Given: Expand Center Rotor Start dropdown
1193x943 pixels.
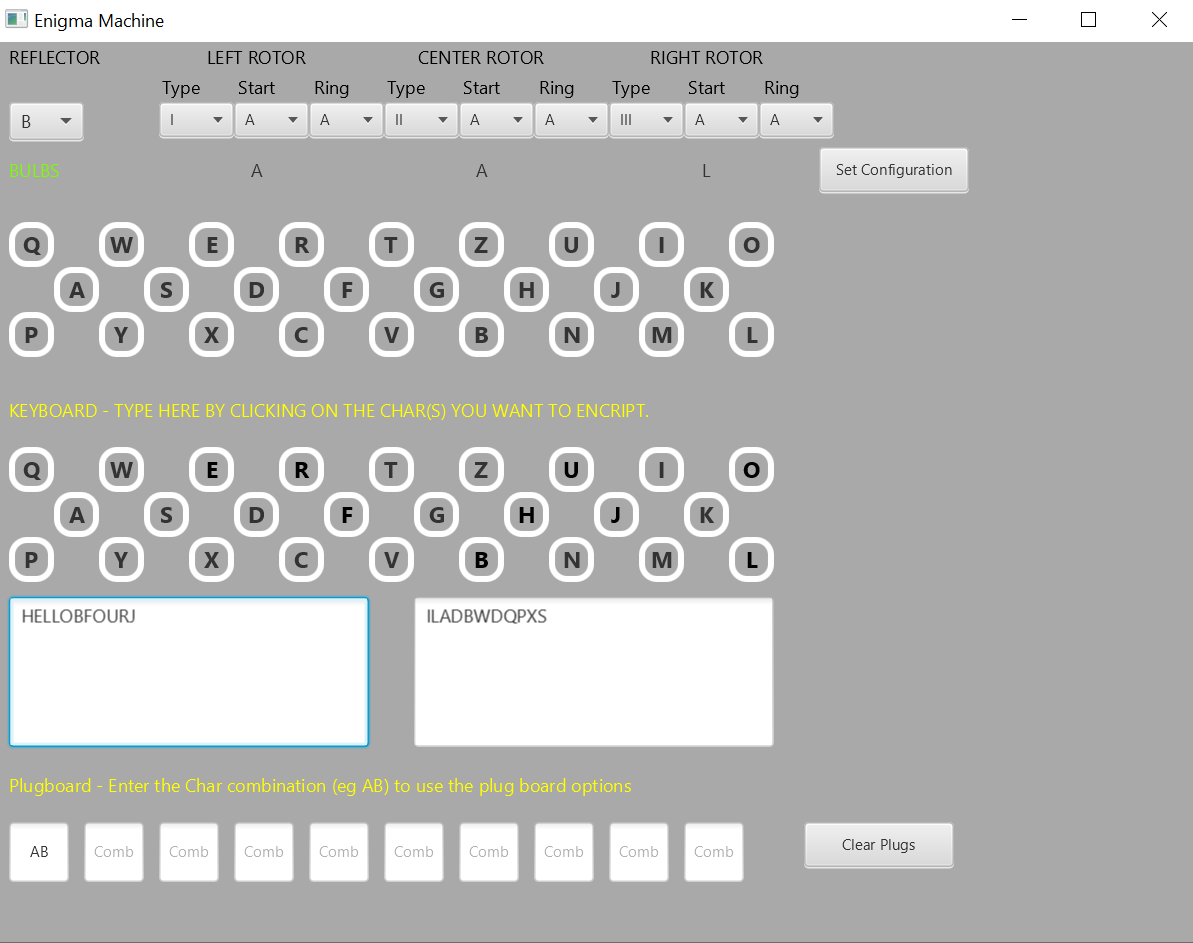Looking at the screenshot, I should click(x=496, y=119).
